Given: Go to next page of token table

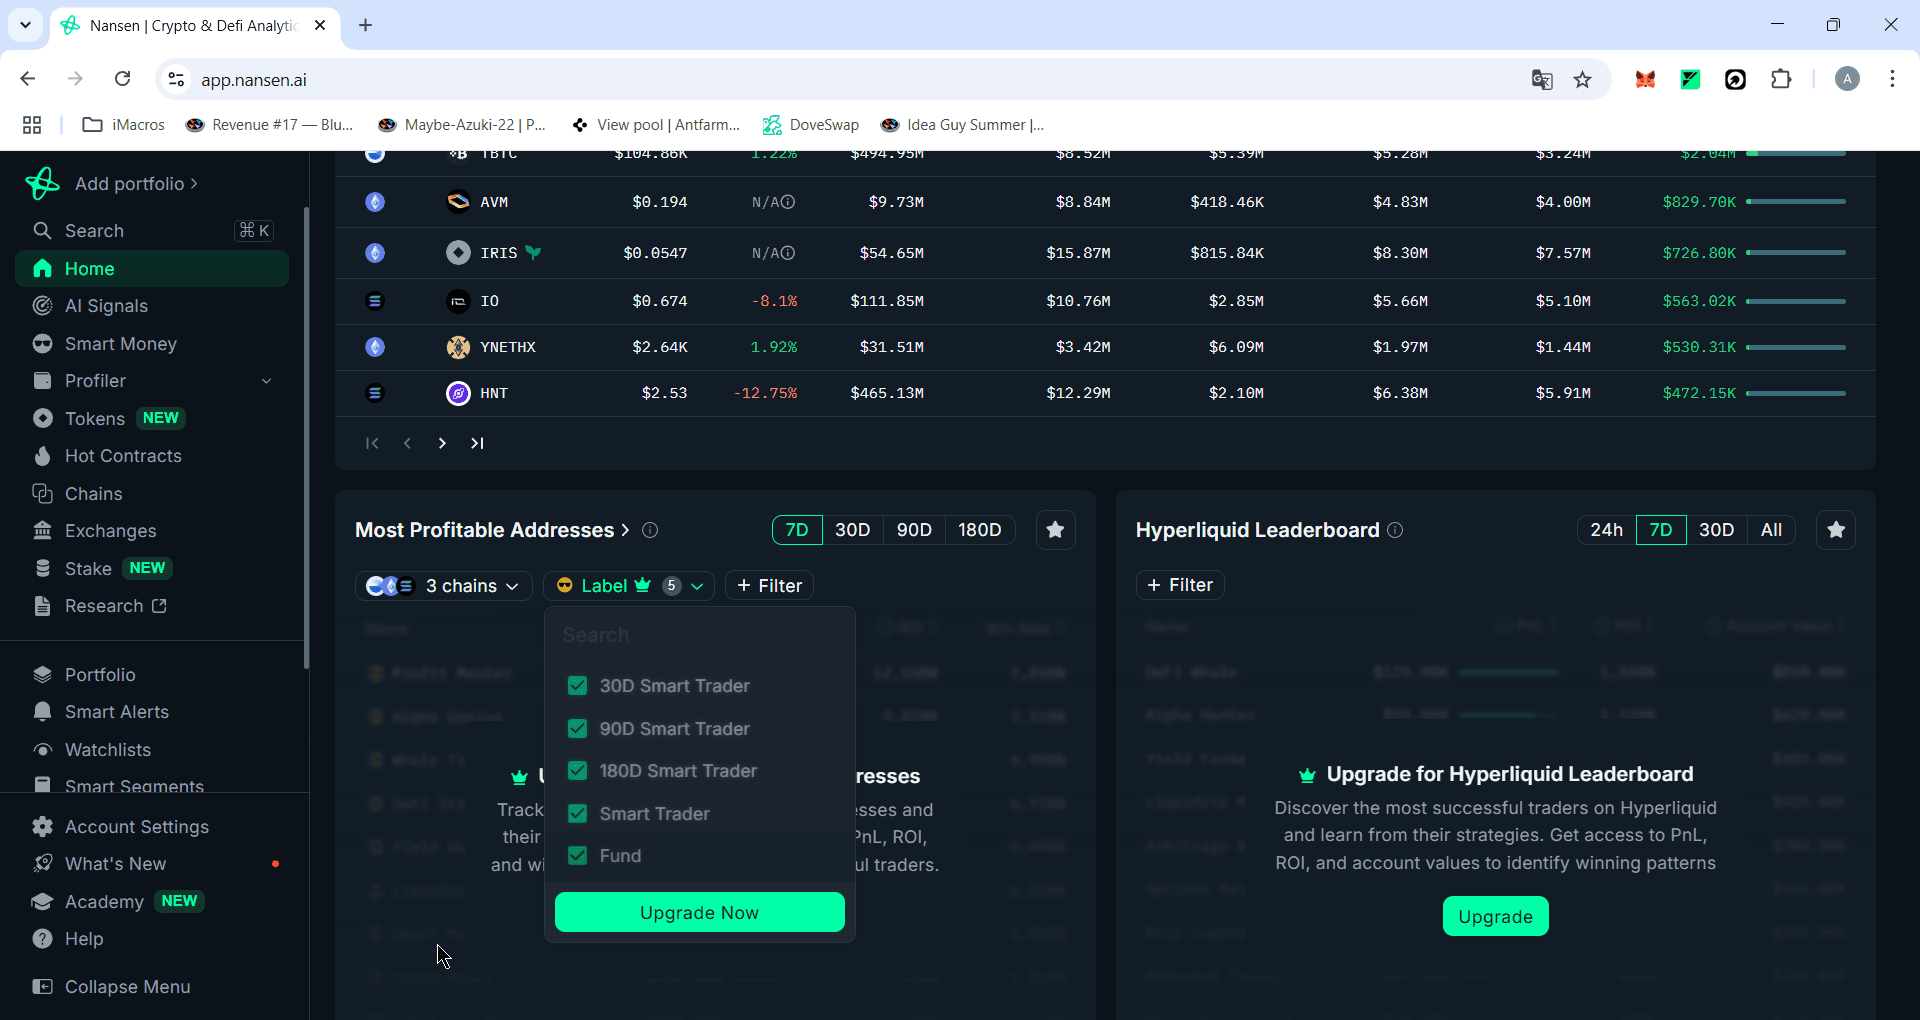Looking at the screenshot, I should pos(442,443).
